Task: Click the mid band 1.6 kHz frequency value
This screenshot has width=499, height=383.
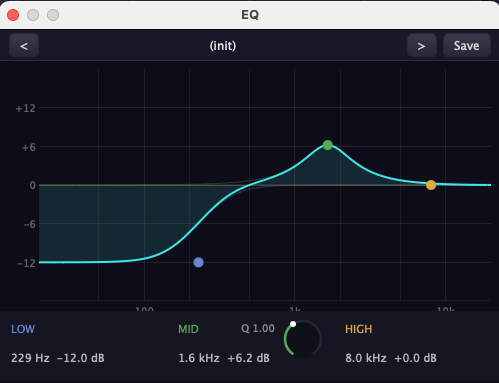Action: point(199,358)
